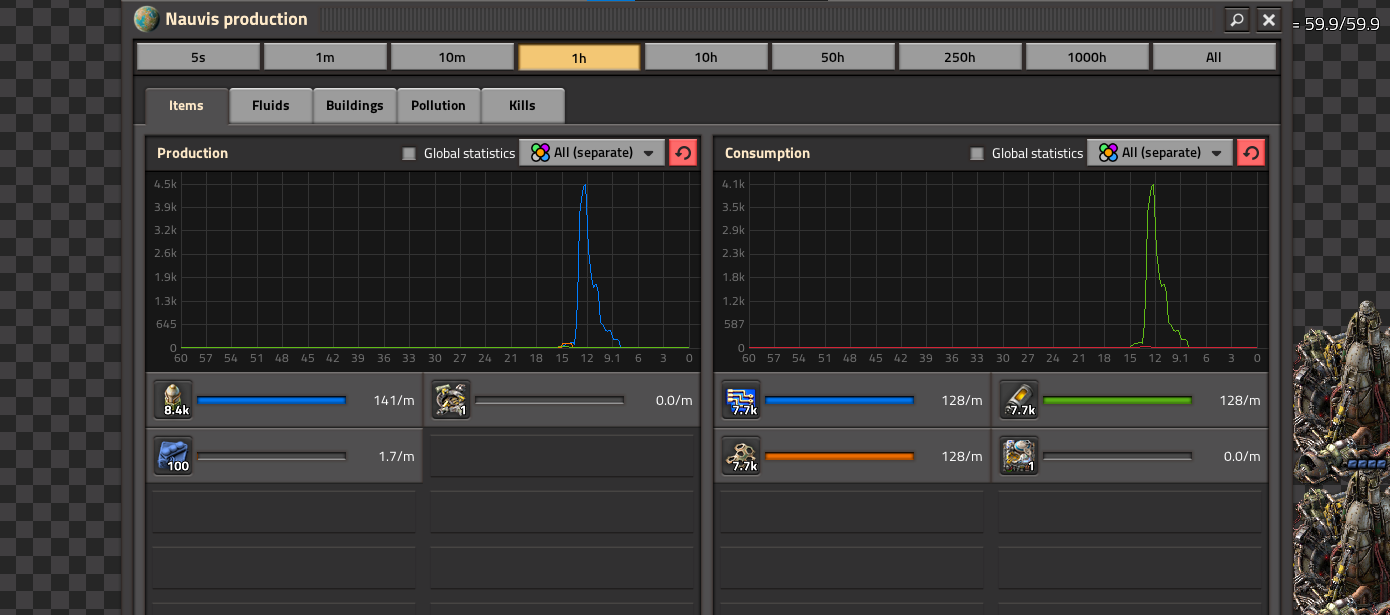Expand Production All (separate) quality dropdown
1390x615 pixels.
click(592, 153)
